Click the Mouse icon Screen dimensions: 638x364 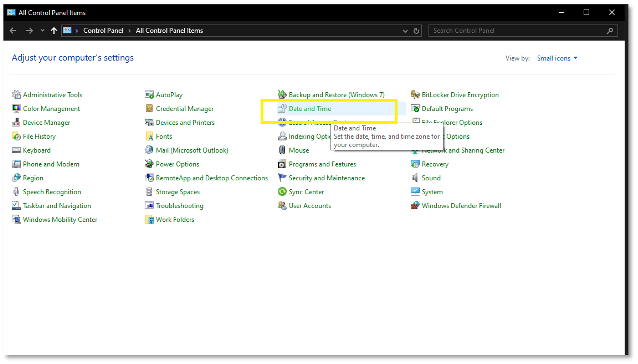[x=282, y=150]
